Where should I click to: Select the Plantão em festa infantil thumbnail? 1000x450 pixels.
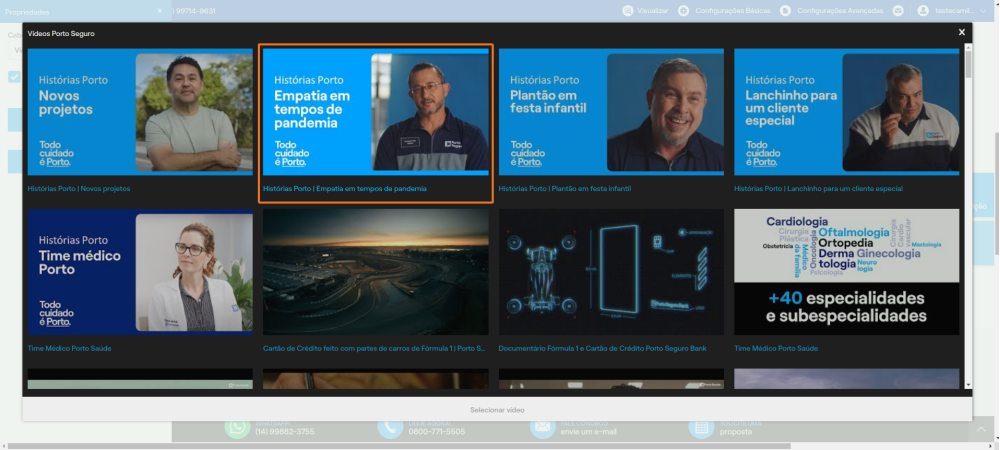click(x=611, y=112)
